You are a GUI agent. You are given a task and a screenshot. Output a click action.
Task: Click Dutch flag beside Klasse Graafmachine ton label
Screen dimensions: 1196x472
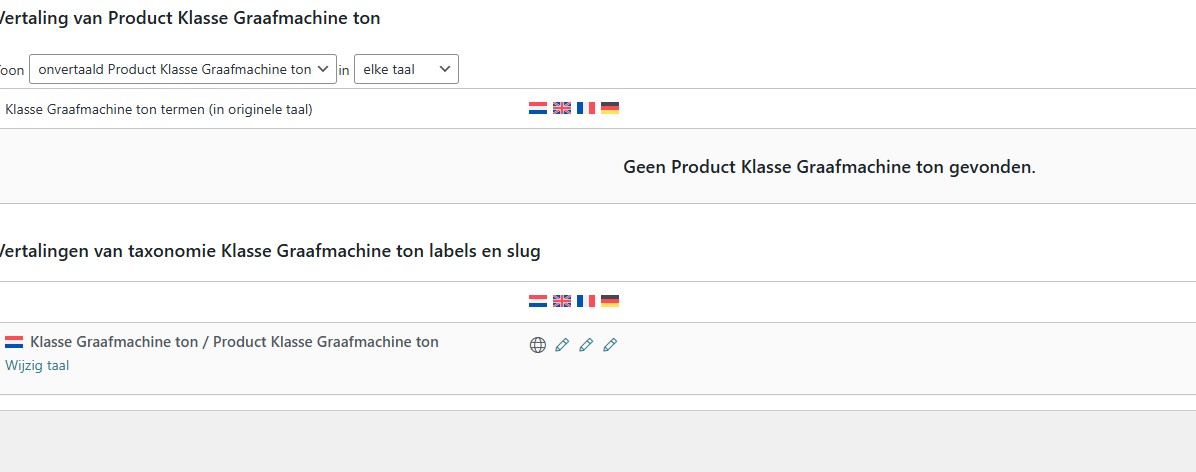14,342
